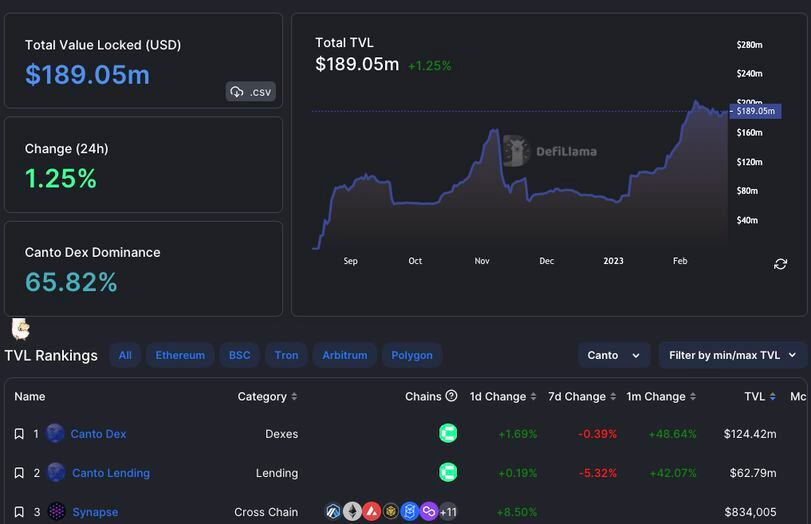Click the refresh icon below the TVL chart
Viewport: 811px width, 524px height.
pos(780,264)
